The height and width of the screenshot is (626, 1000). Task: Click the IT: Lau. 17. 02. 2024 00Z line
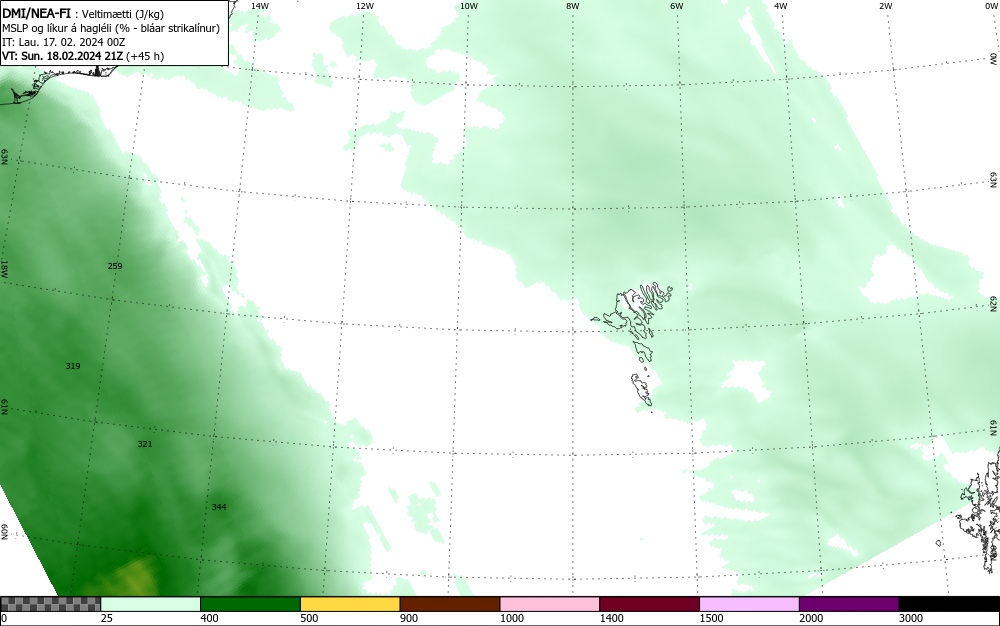(x=64, y=42)
